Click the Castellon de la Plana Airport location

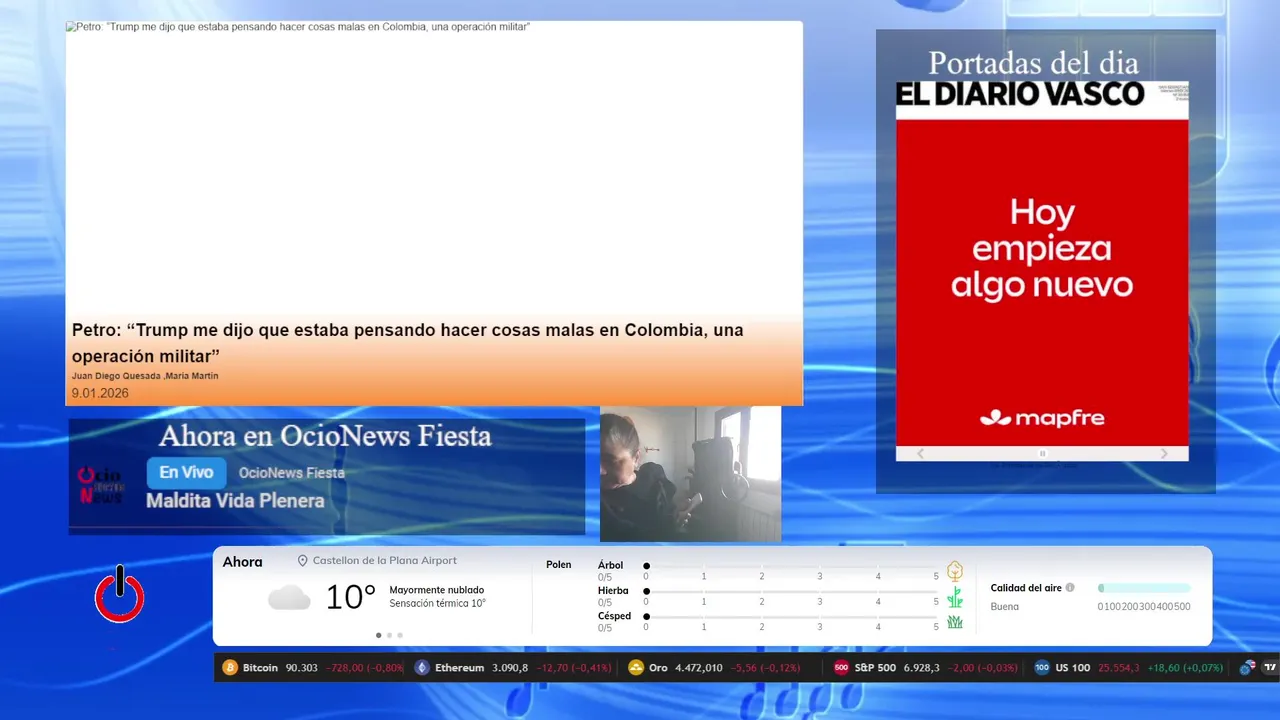coord(385,561)
